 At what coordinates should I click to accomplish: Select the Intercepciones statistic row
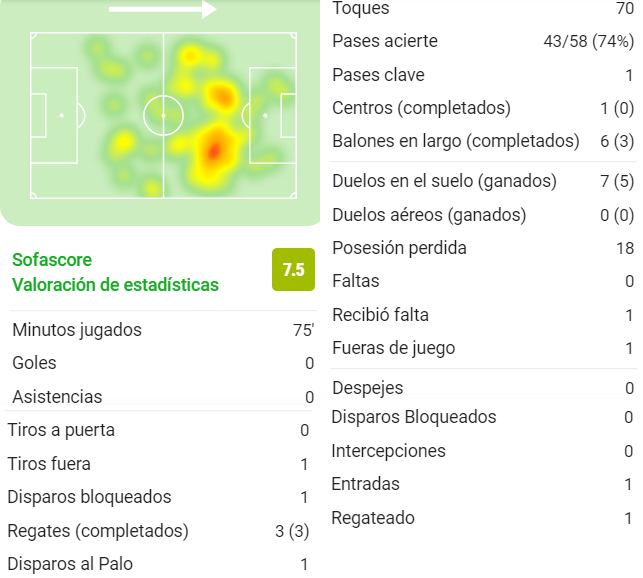pos(482,451)
